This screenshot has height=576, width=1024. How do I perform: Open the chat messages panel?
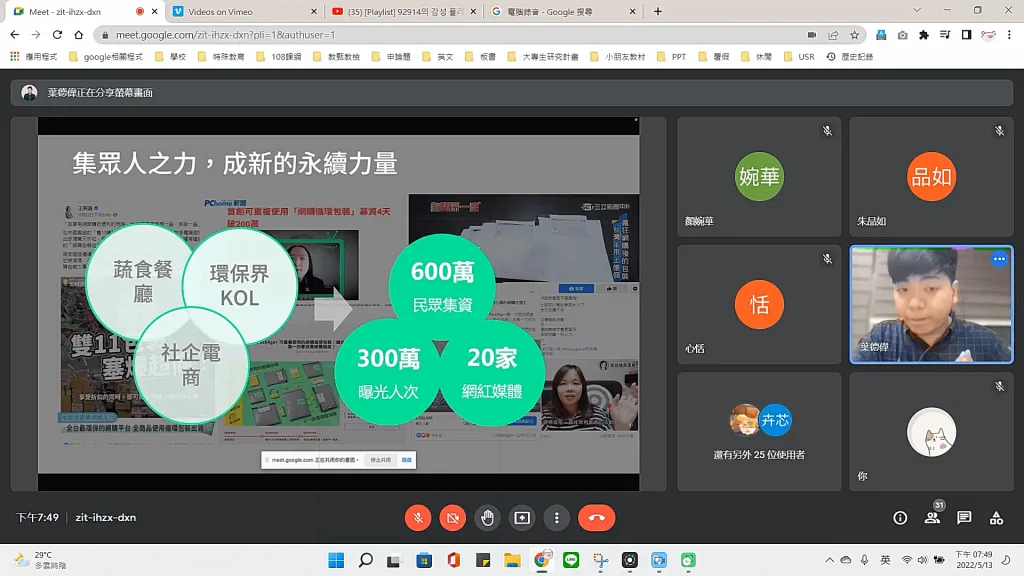[964, 518]
